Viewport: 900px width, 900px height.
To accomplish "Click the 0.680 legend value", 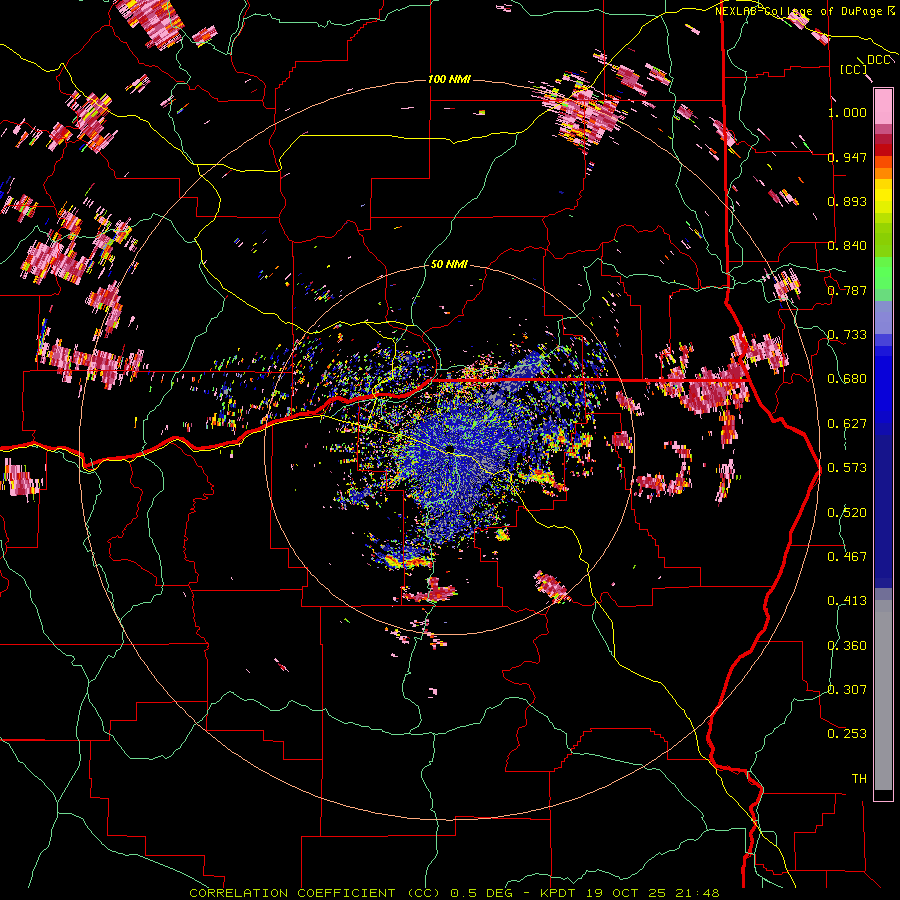I will 847,379.
